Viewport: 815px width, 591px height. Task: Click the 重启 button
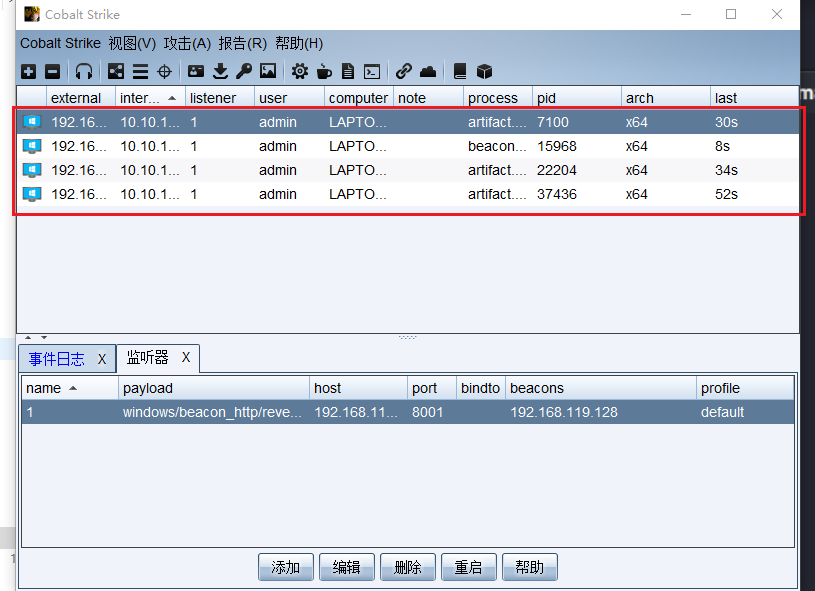pyautogui.click(x=468, y=567)
